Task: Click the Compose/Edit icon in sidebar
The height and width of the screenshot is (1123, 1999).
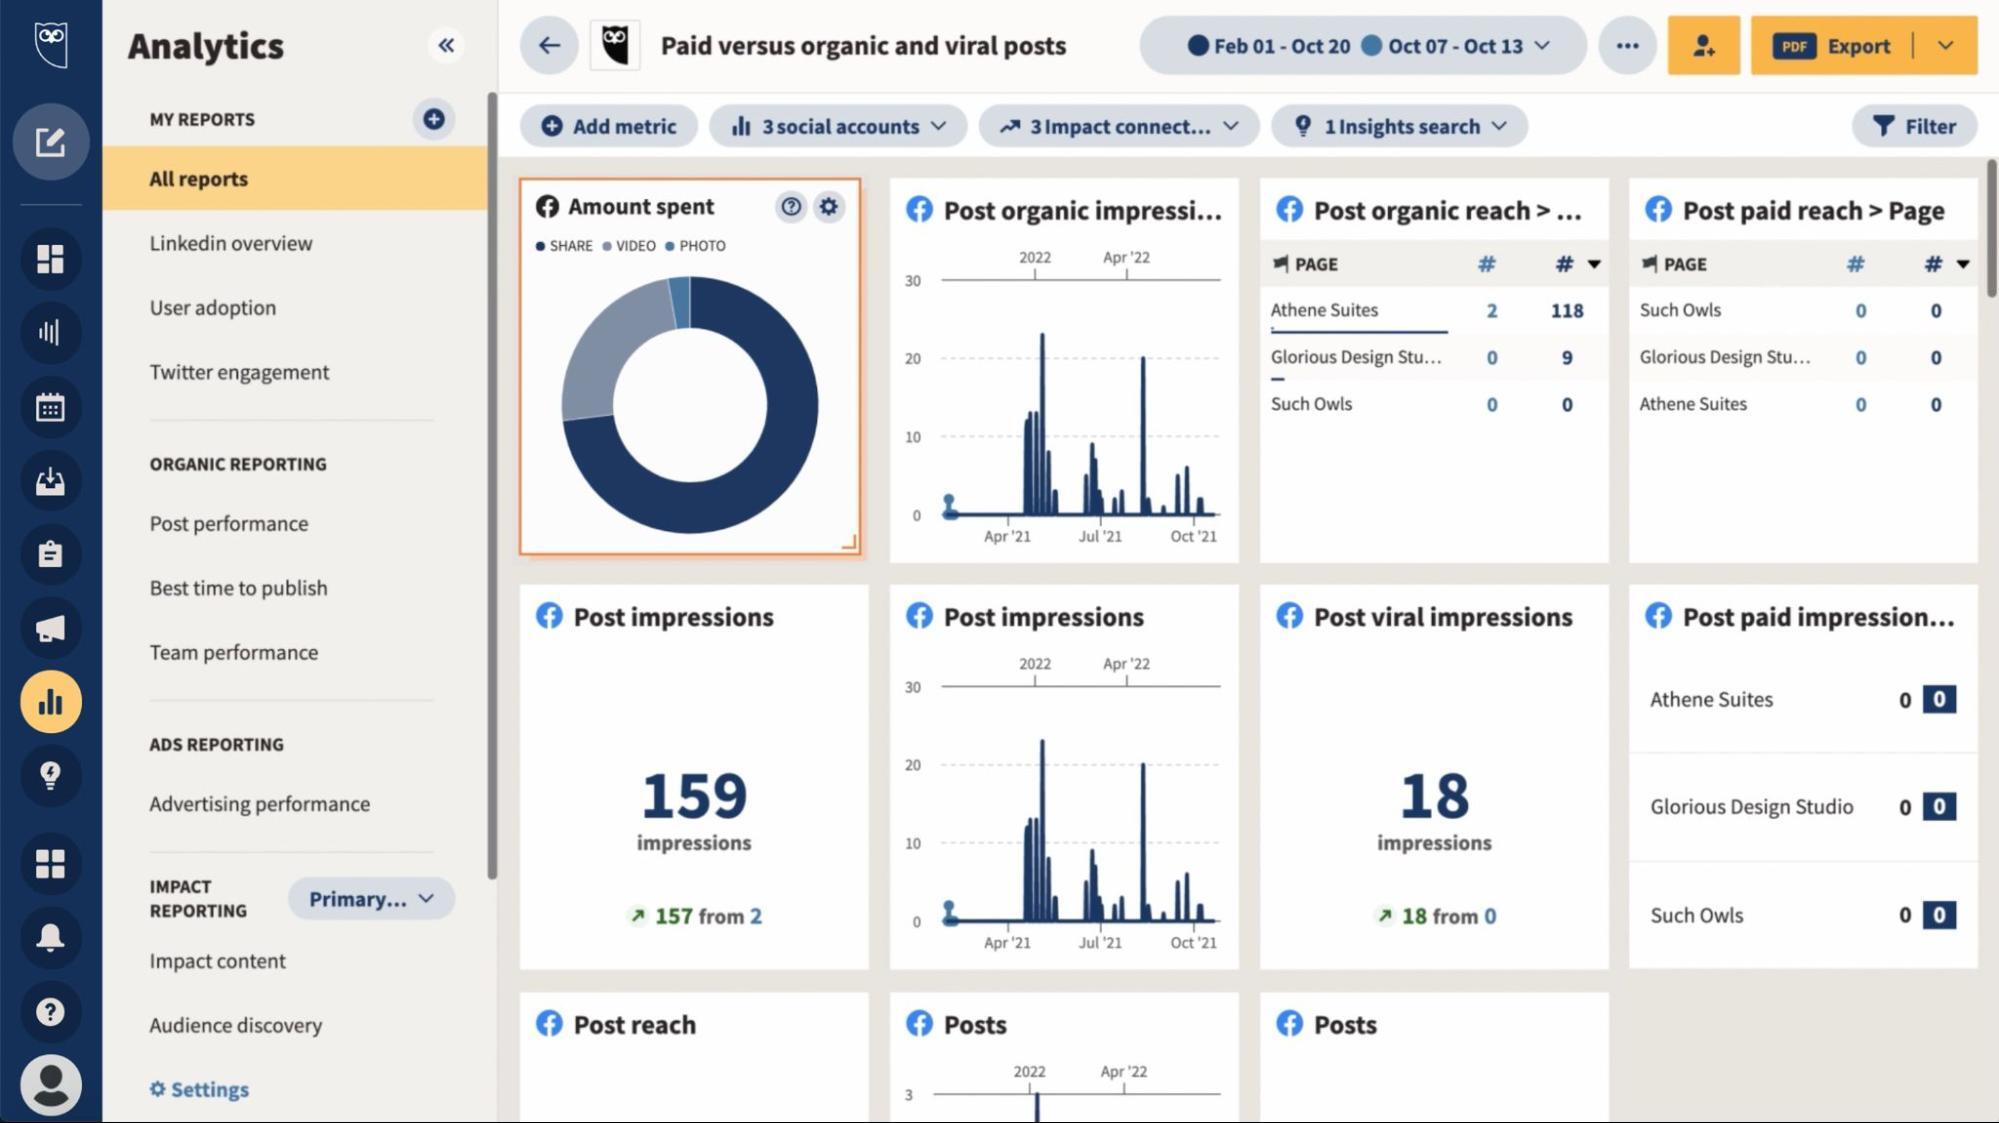Action: pos(49,139)
